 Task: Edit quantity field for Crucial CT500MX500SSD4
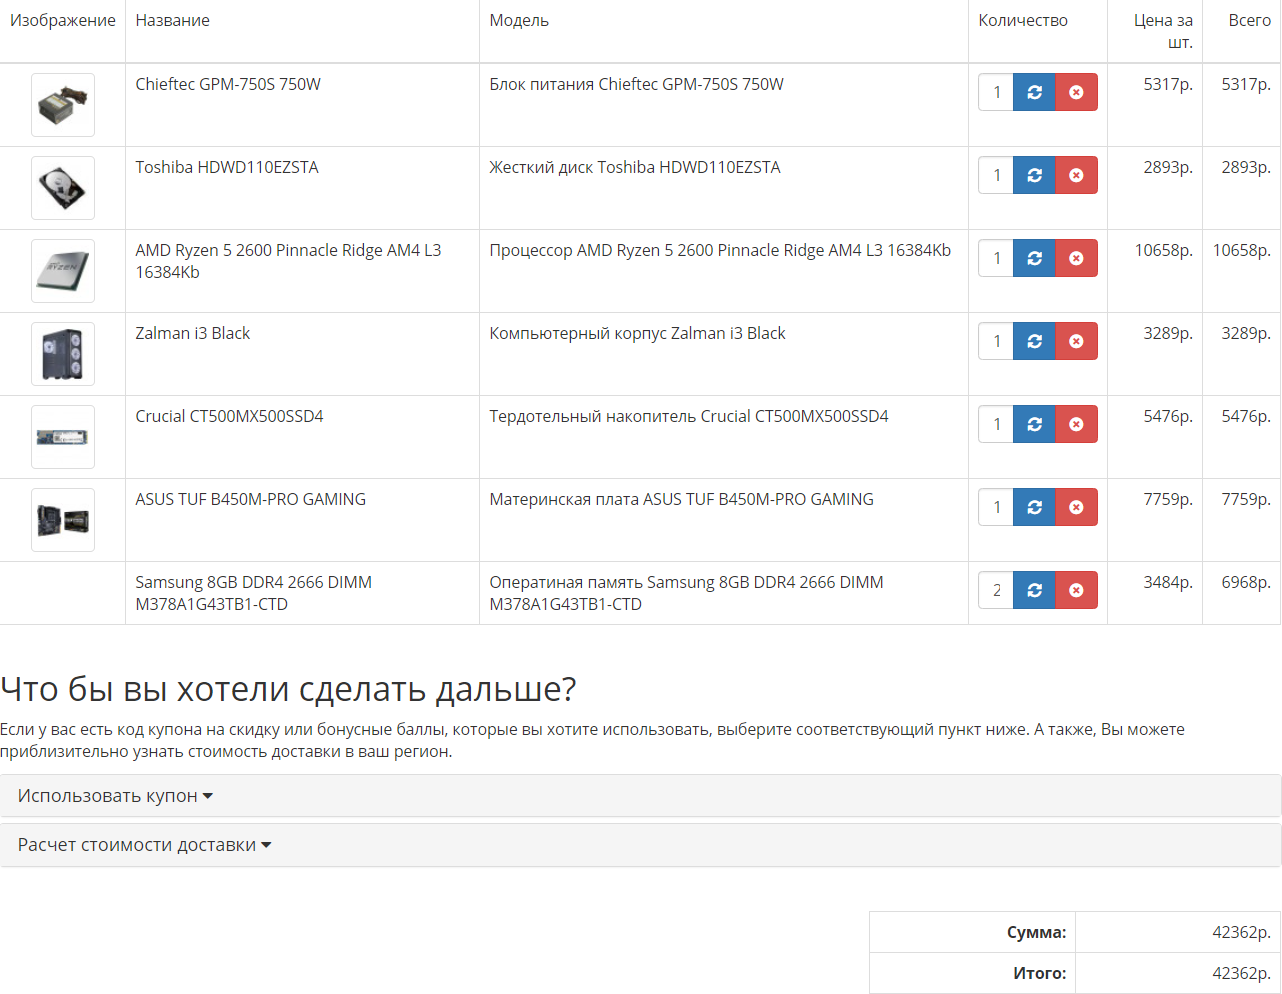pos(996,424)
